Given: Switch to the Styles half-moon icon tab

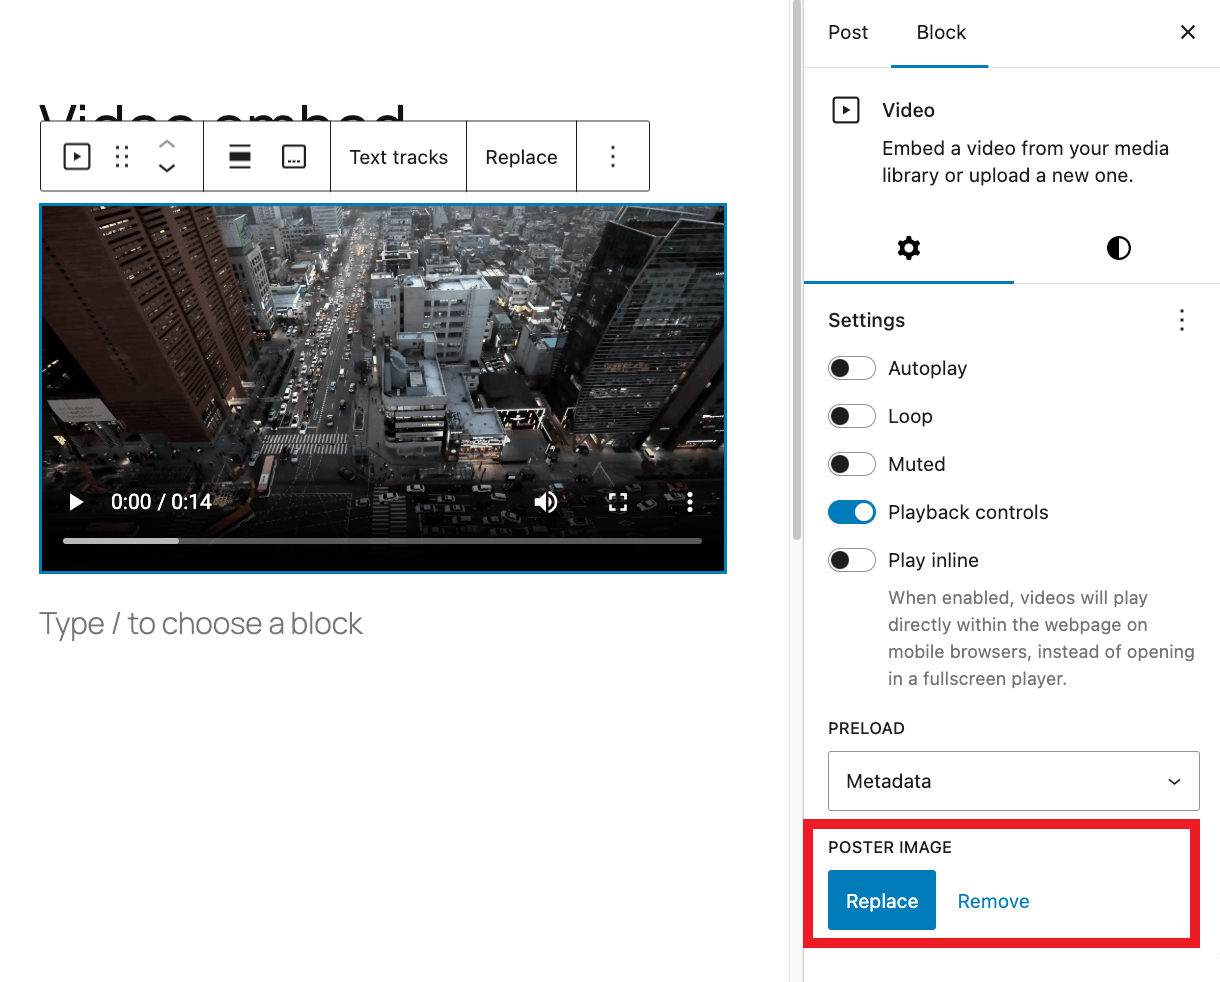Looking at the screenshot, I should (1118, 248).
